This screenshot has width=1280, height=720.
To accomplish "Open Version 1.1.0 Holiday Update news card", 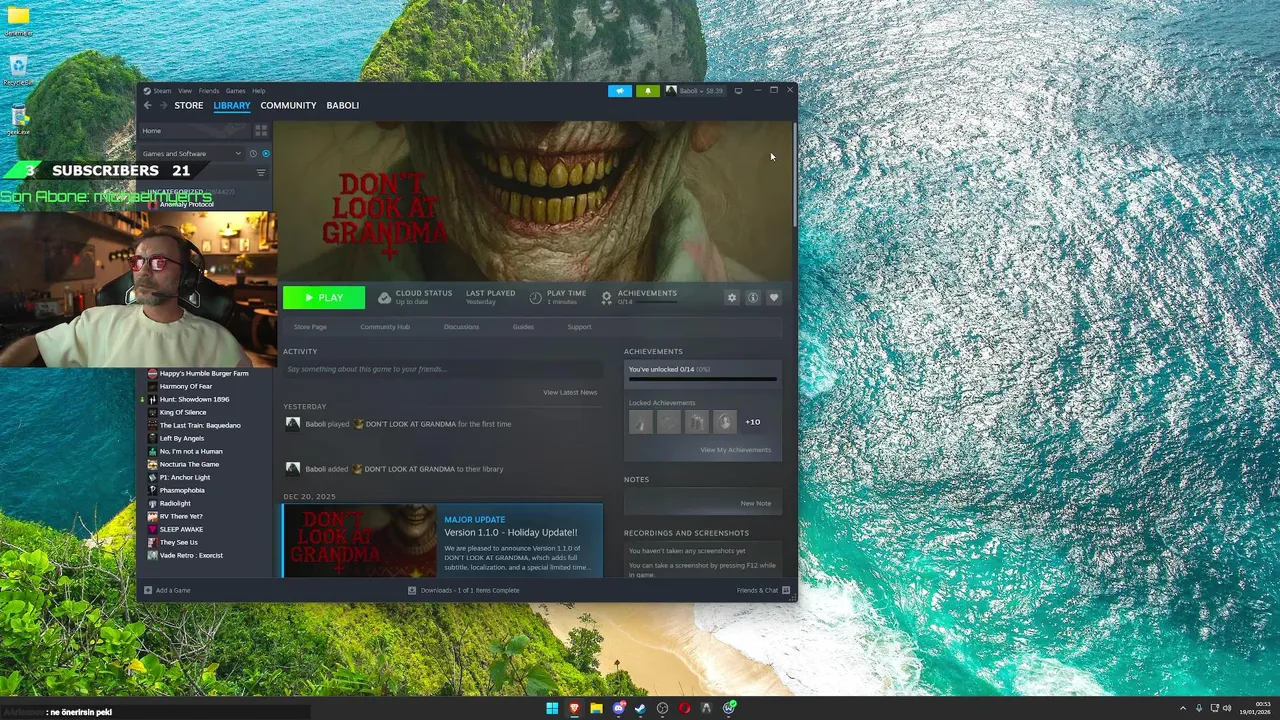I will (442, 541).
